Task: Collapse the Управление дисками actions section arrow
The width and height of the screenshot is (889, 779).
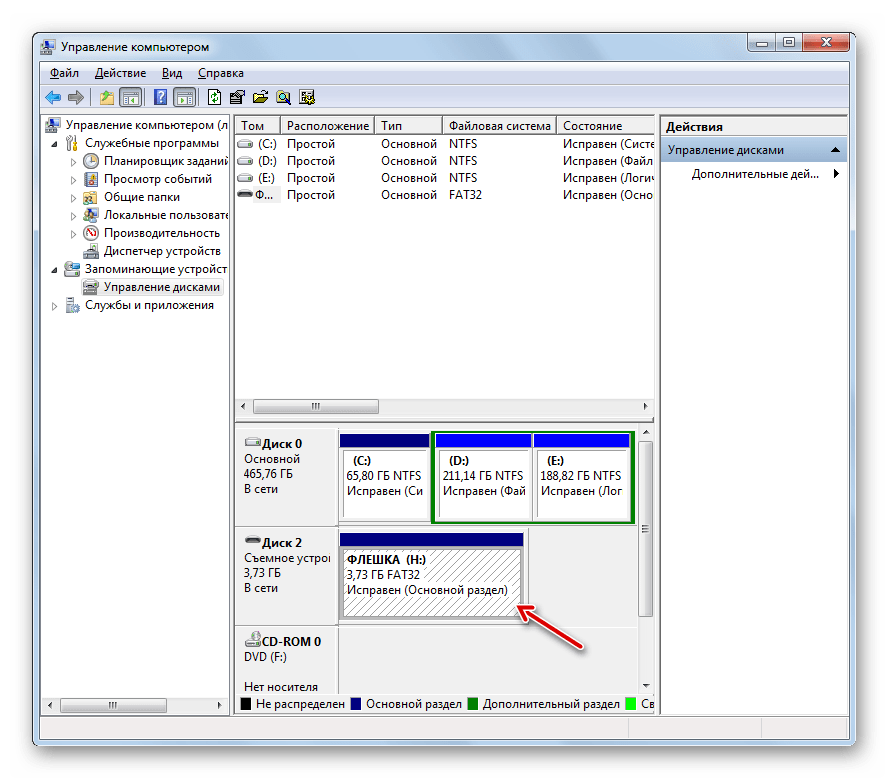Action: pos(834,150)
